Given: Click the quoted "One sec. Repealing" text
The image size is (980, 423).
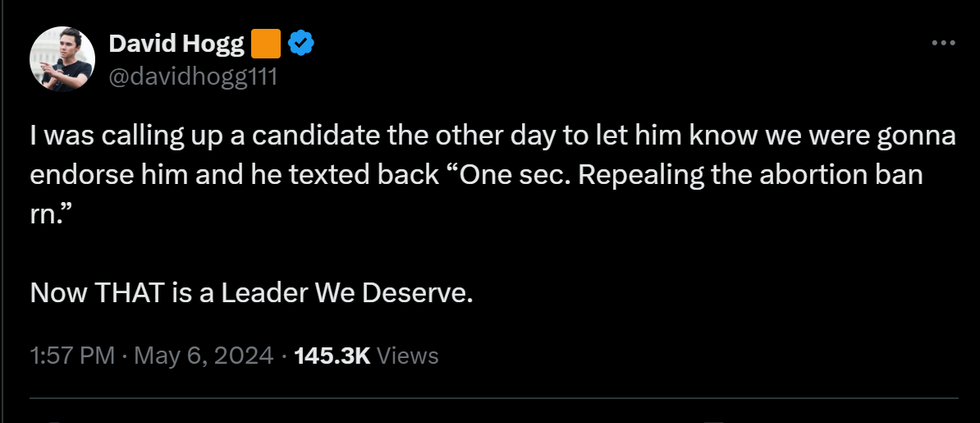Looking at the screenshot, I should 498,173.
